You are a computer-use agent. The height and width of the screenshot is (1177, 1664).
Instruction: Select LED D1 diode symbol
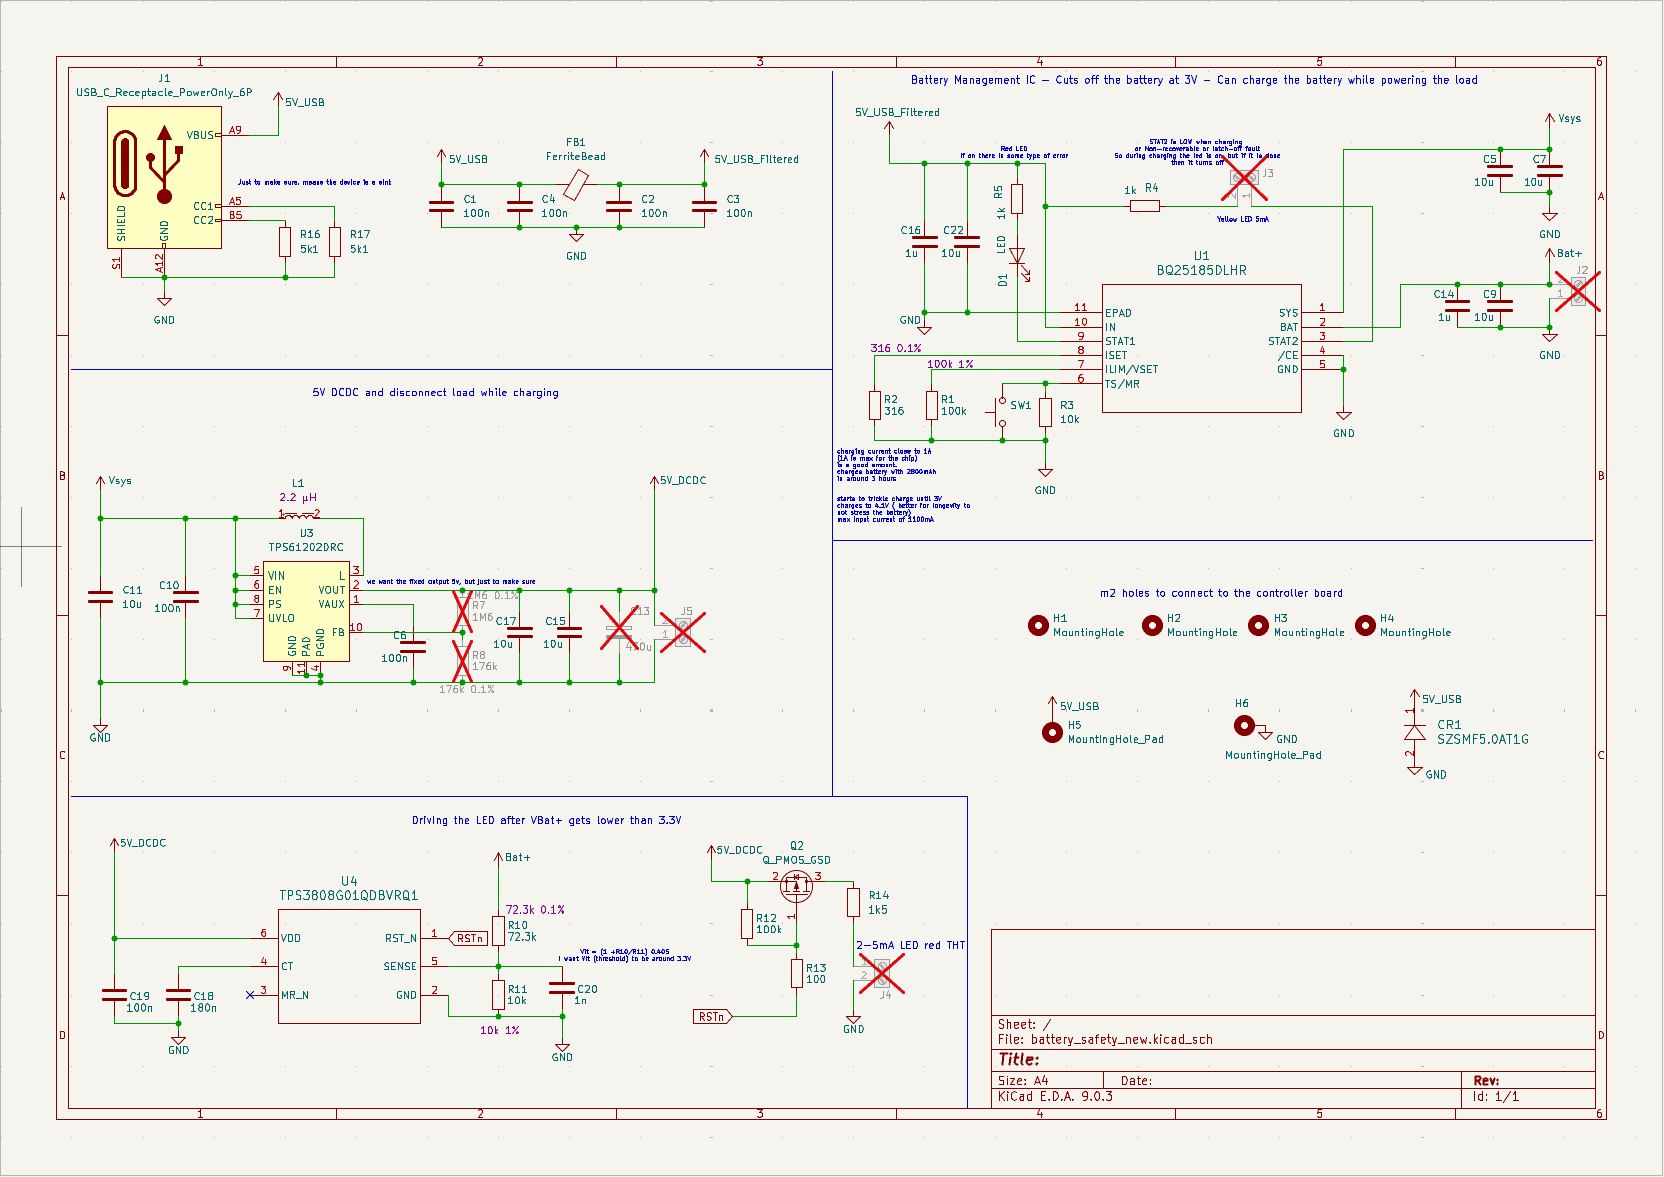pos(1018,256)
